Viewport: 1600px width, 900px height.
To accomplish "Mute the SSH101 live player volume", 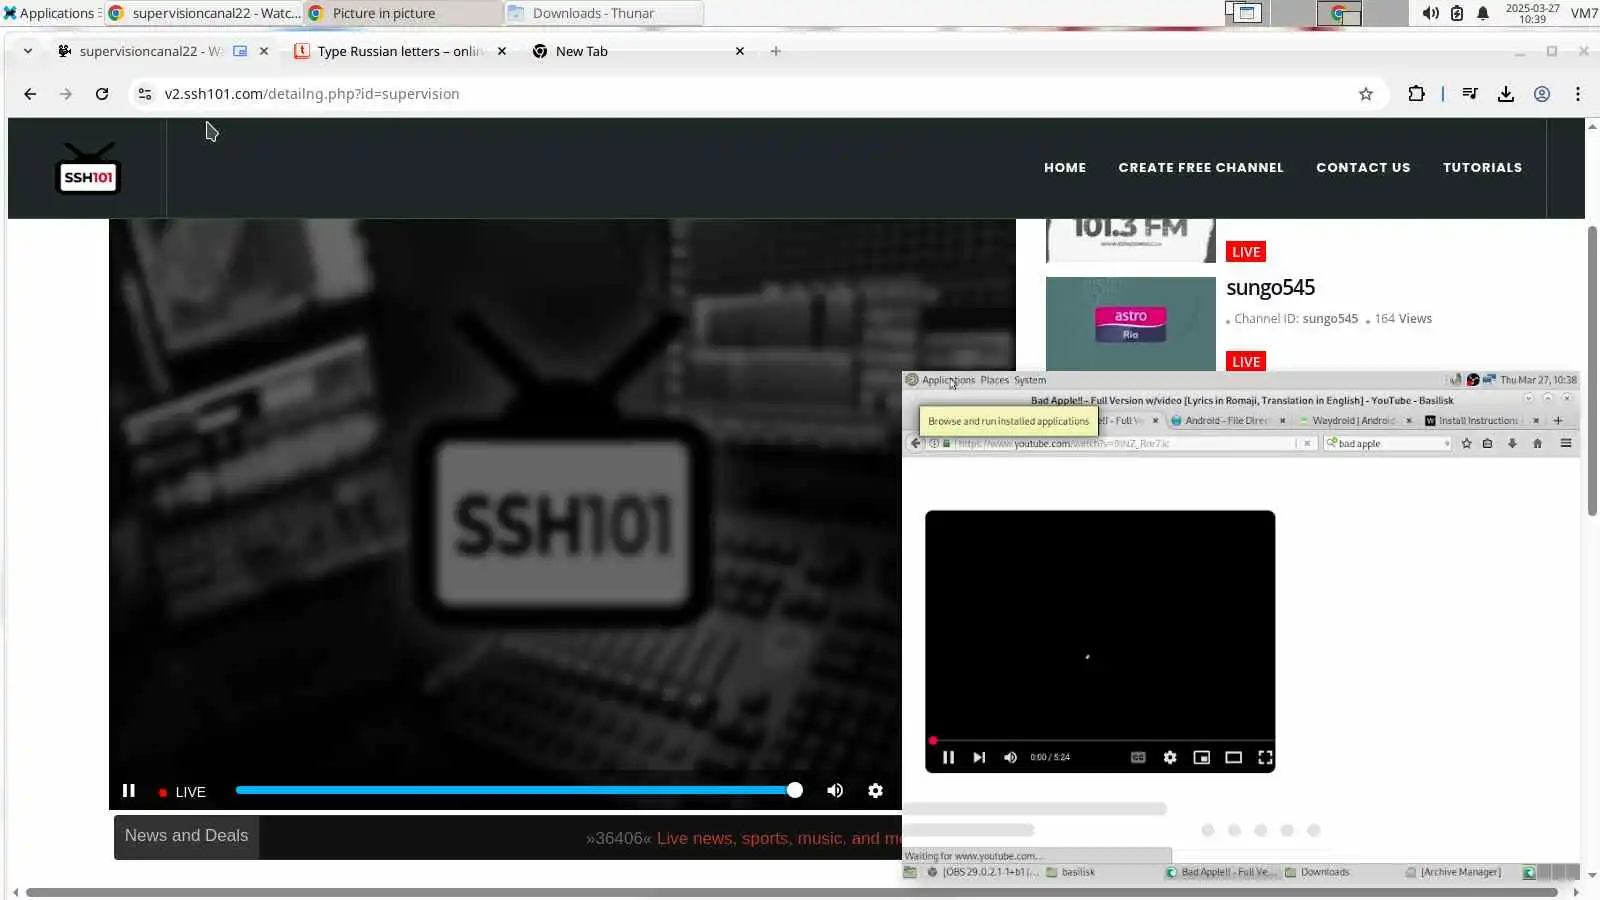I will pyautogui.click(x=835, y=791).
